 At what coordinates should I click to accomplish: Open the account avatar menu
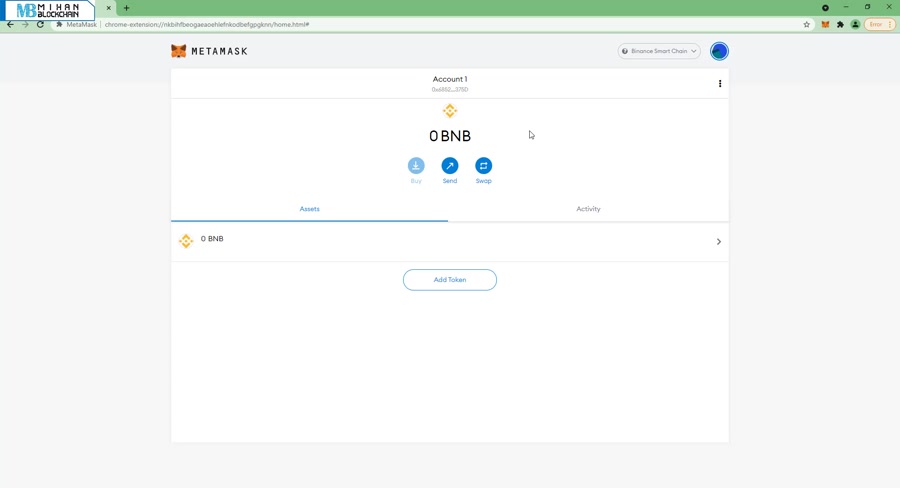[x=719, y=51]
